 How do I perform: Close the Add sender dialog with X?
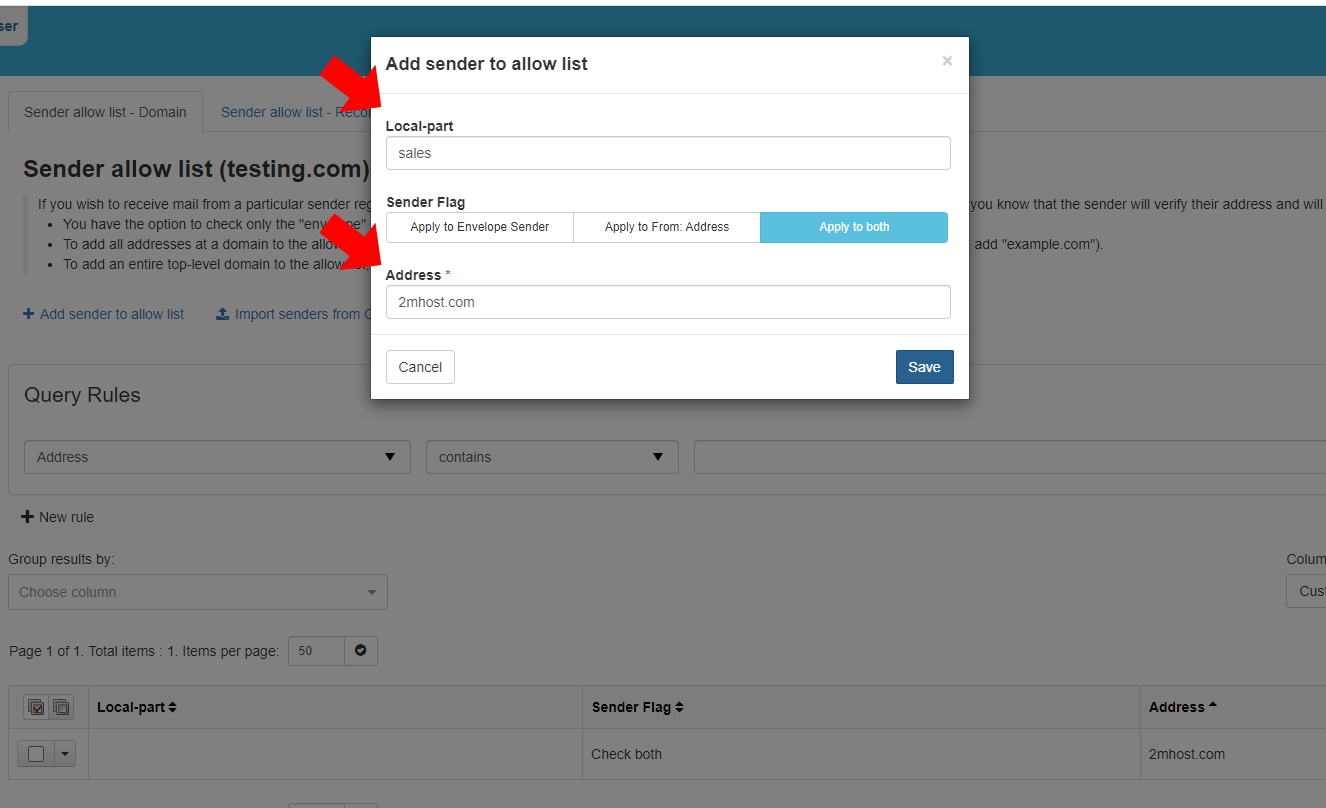(x=946, y=61)
